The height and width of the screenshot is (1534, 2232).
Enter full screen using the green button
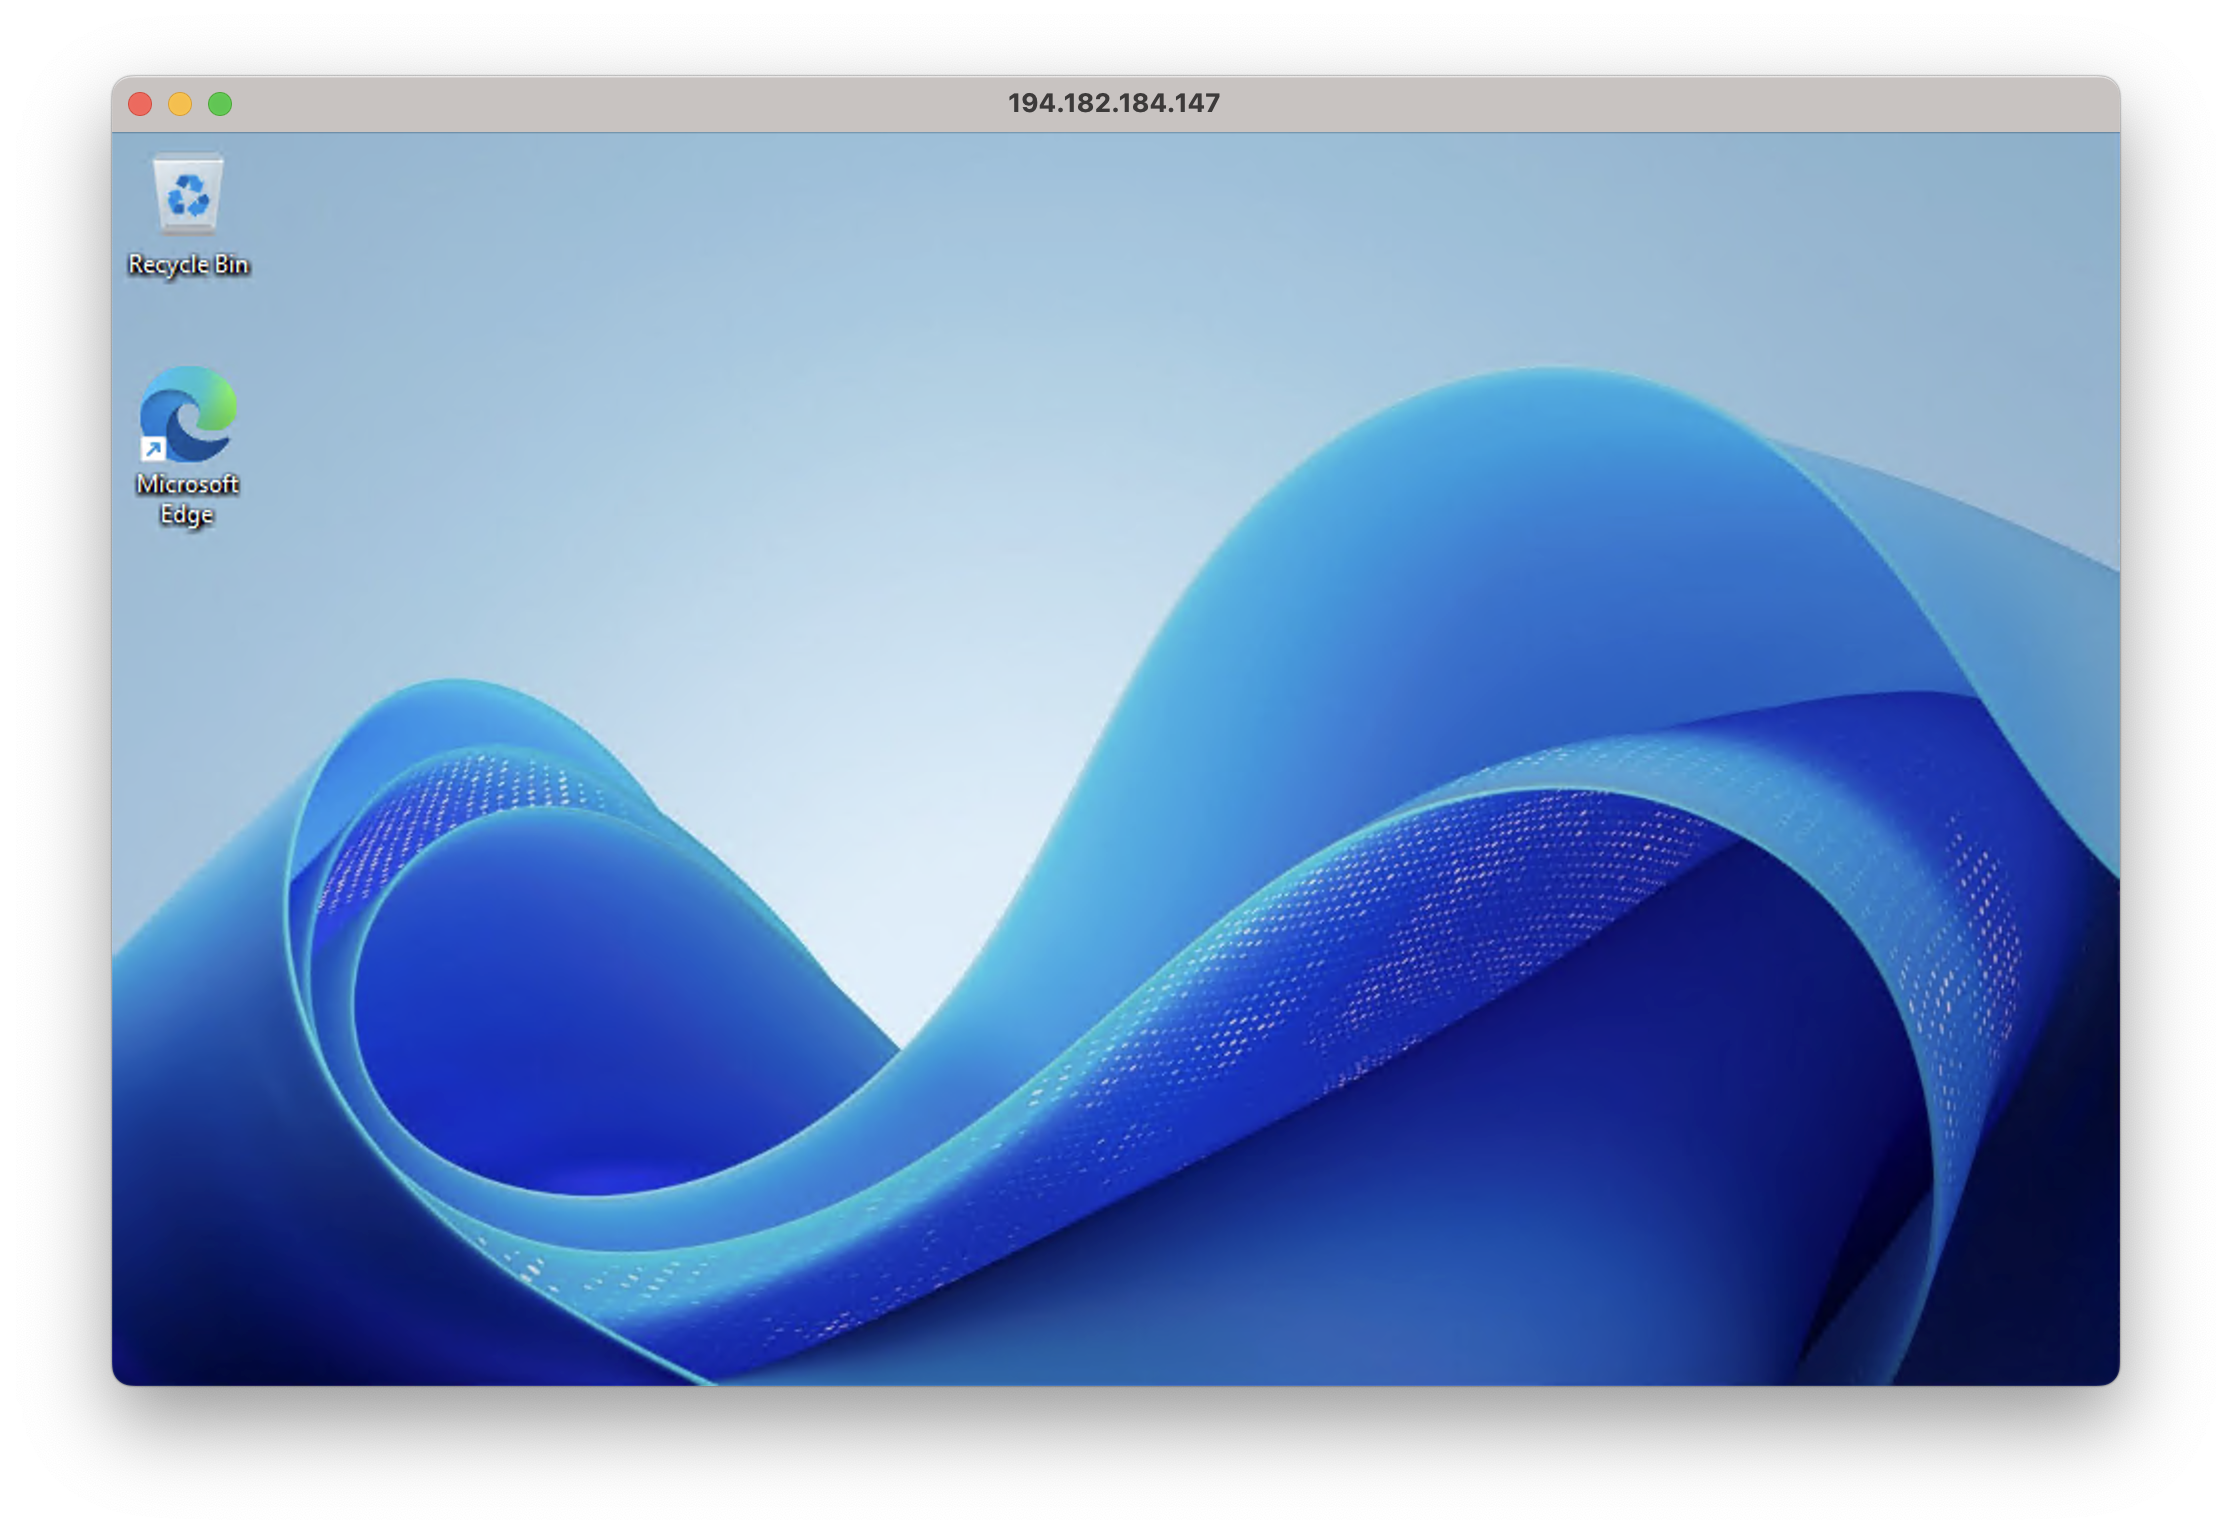pos(220,104)
